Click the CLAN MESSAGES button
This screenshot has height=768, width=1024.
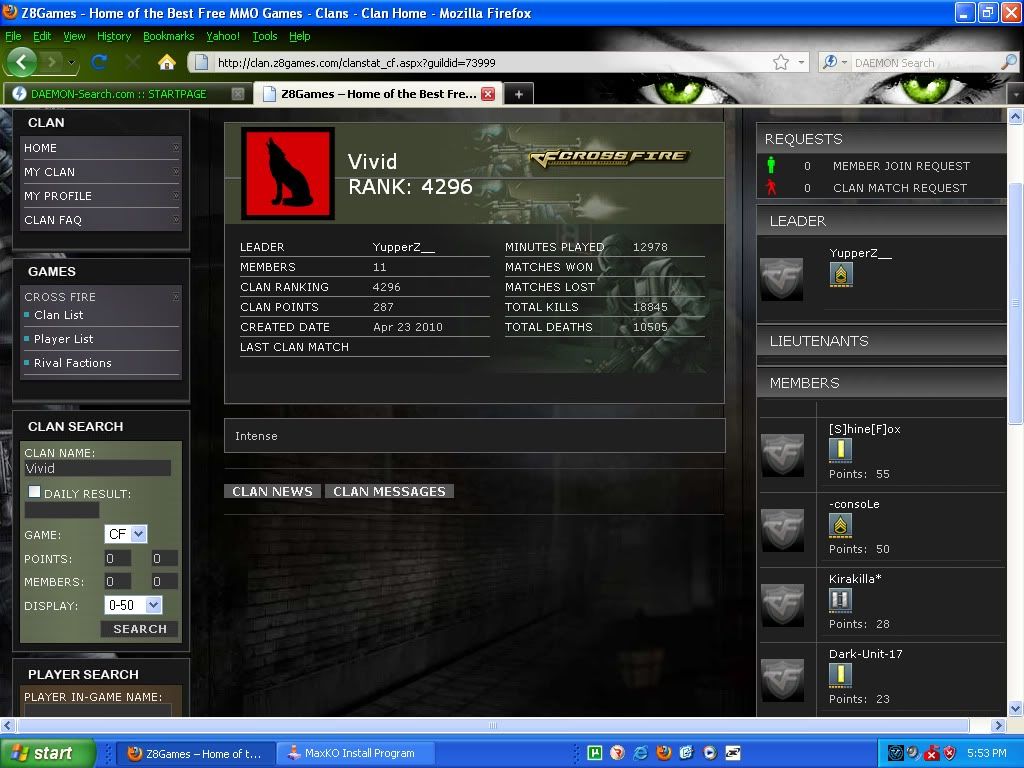[x=389, y=491]
